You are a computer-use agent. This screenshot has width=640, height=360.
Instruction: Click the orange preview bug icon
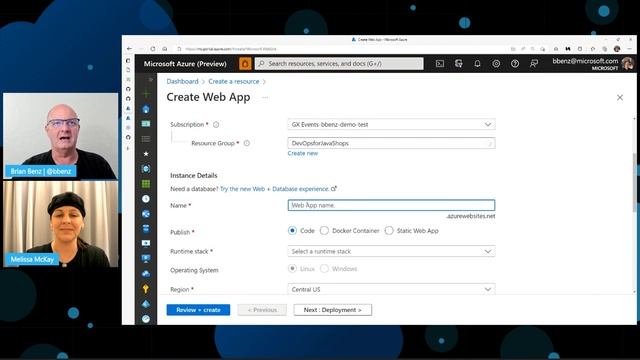(245, 64)
